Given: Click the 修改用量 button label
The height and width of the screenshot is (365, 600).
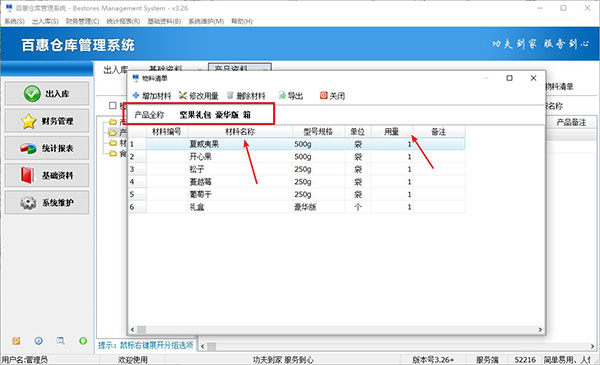Looking at the screenshot, I should [204, 96].
